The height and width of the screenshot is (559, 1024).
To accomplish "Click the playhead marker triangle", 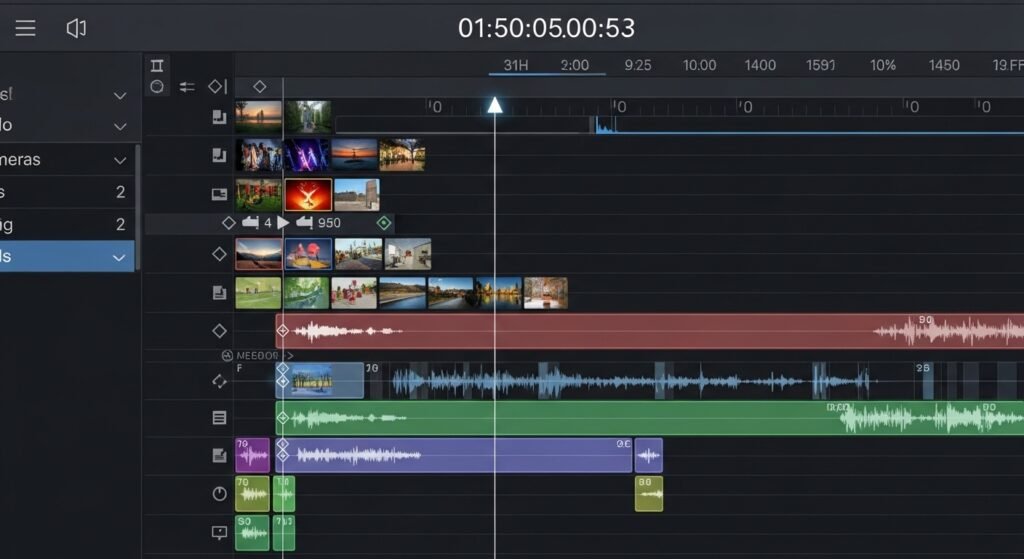I will 495,104.
